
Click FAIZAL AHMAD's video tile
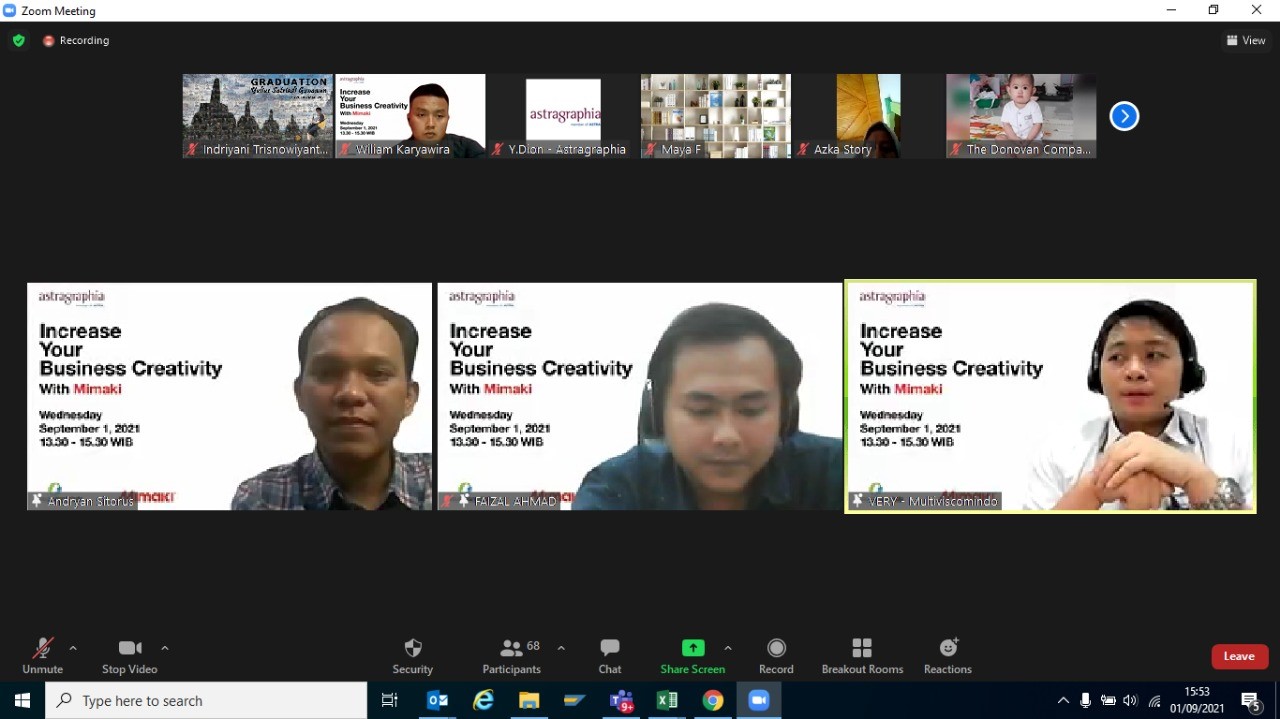click(x=640, y=396)
